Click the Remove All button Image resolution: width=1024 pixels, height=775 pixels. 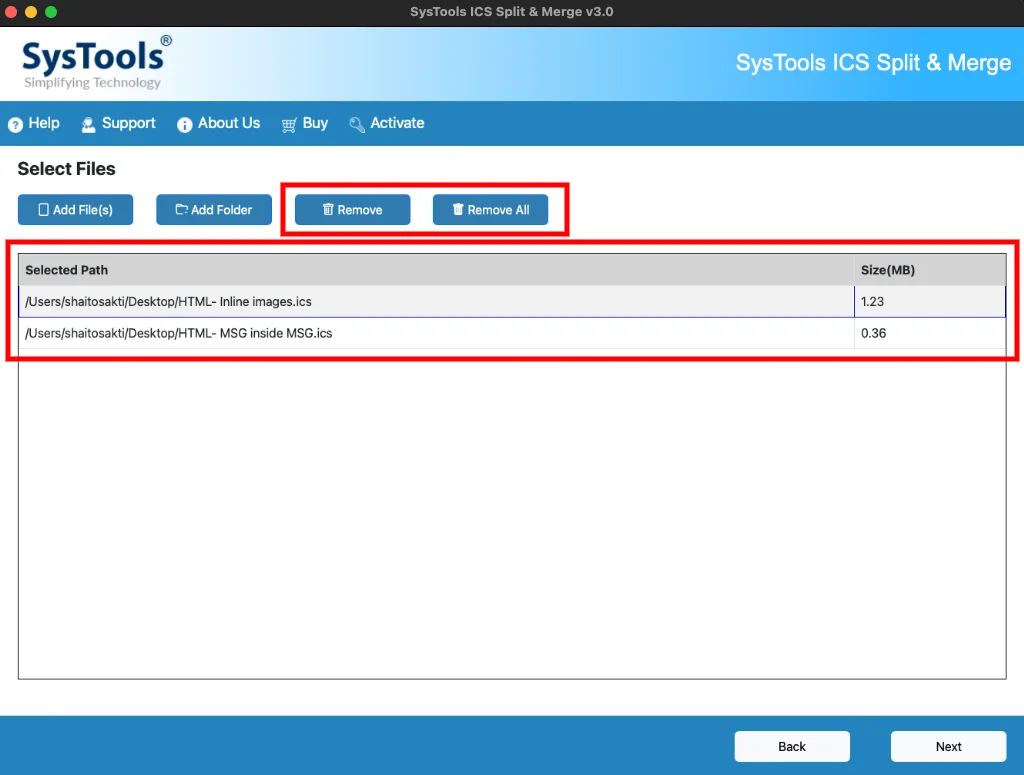pyautogui.click(x=490, y=210)
